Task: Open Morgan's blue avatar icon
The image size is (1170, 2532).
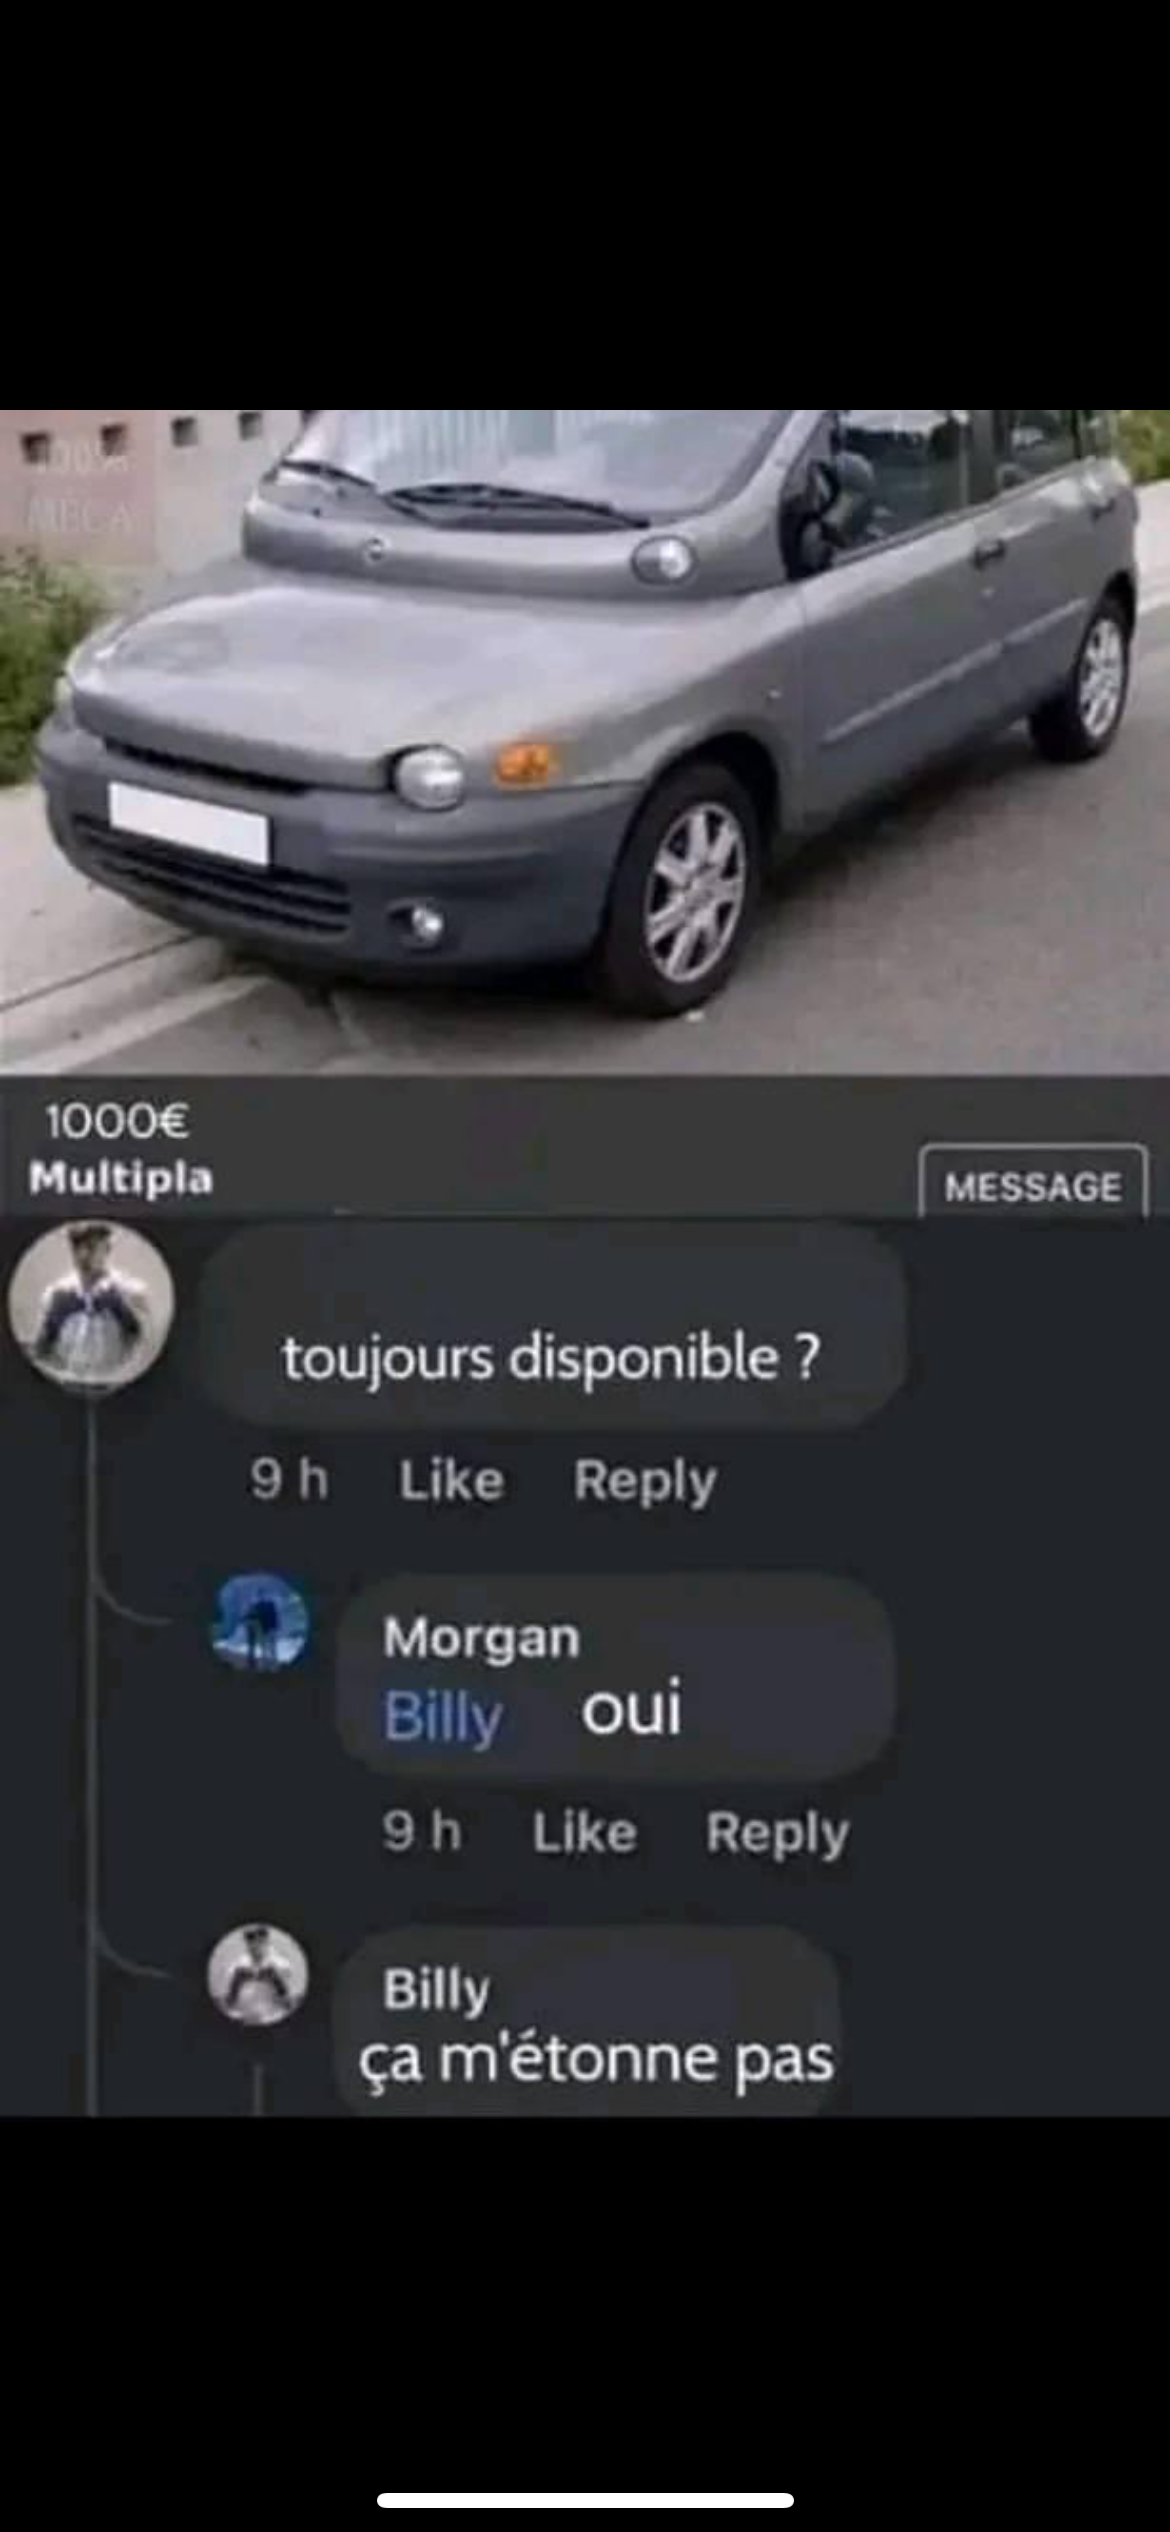Action: pos(259,1623)
